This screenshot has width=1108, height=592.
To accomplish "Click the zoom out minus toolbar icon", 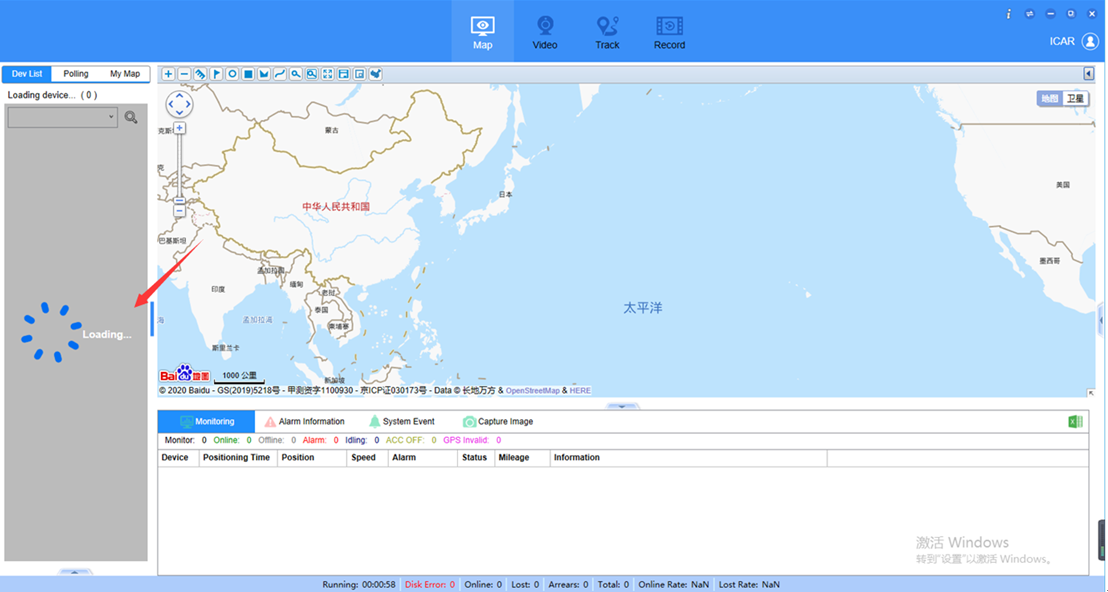I will coord(184,74).
